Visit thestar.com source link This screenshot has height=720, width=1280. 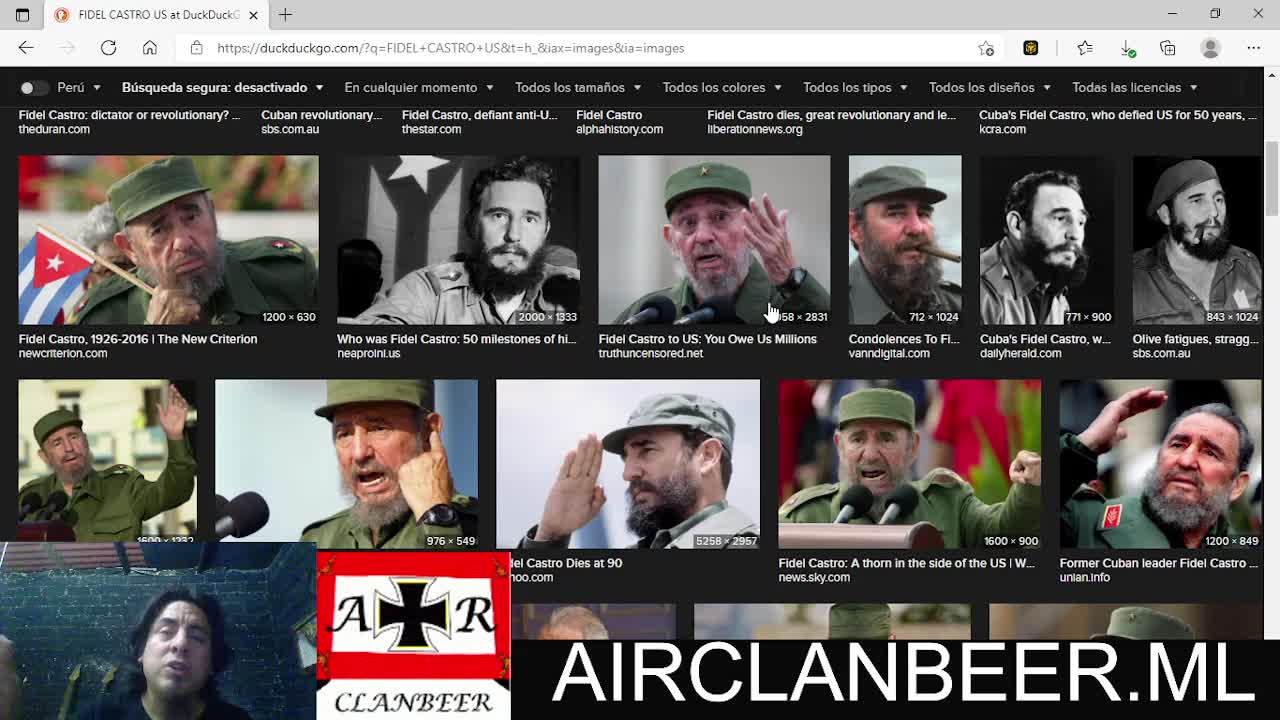(431, 129)
